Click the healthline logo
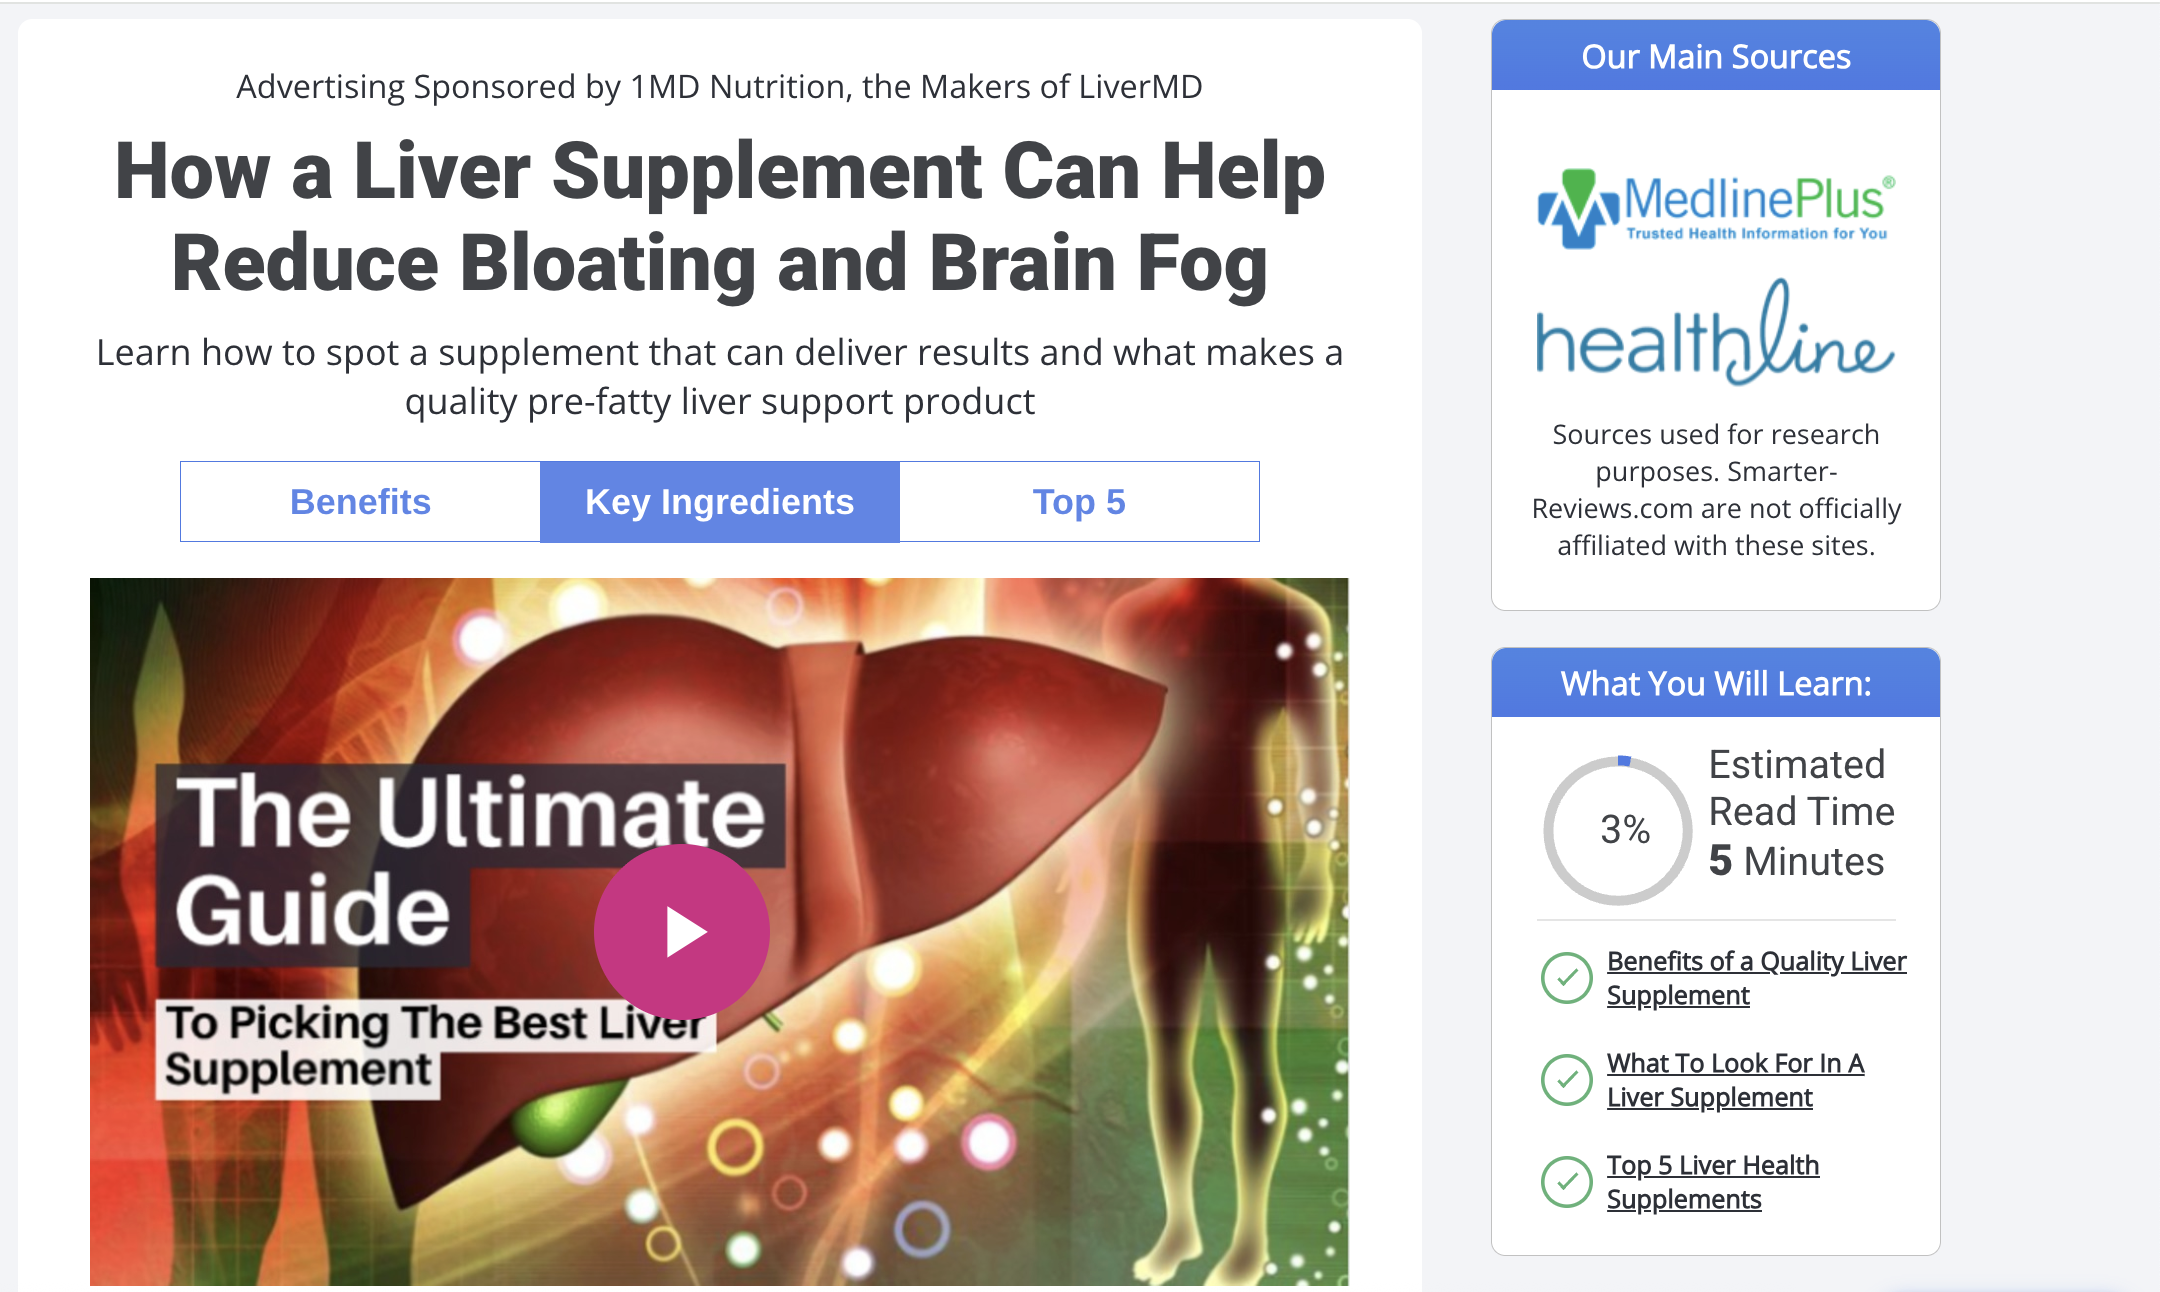 (1716, 333)
